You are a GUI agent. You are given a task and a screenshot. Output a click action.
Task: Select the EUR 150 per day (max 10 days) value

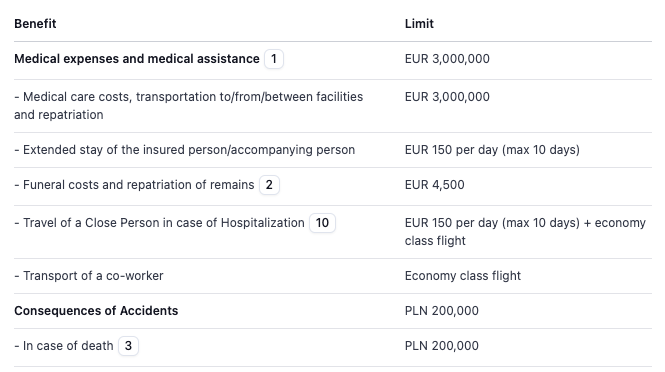[492, 150]
